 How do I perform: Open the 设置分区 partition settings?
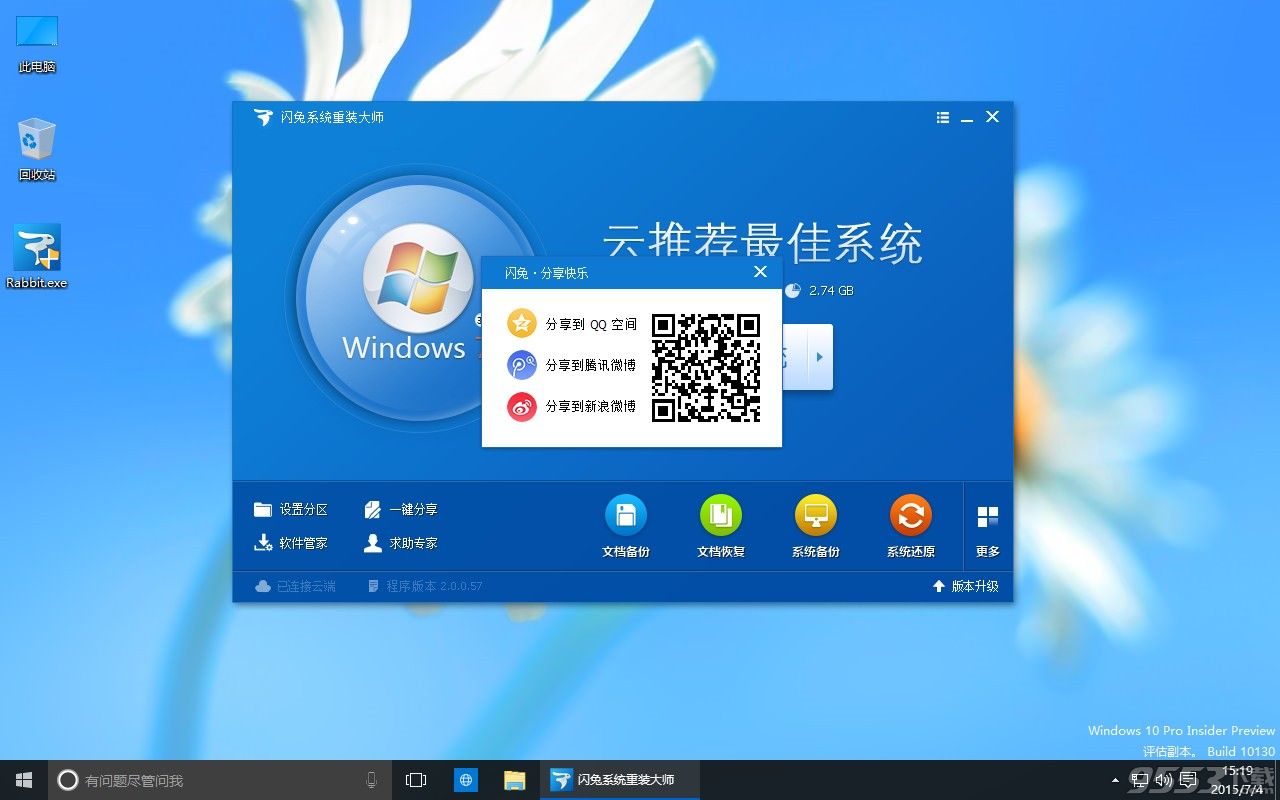[x=291, y=509]
